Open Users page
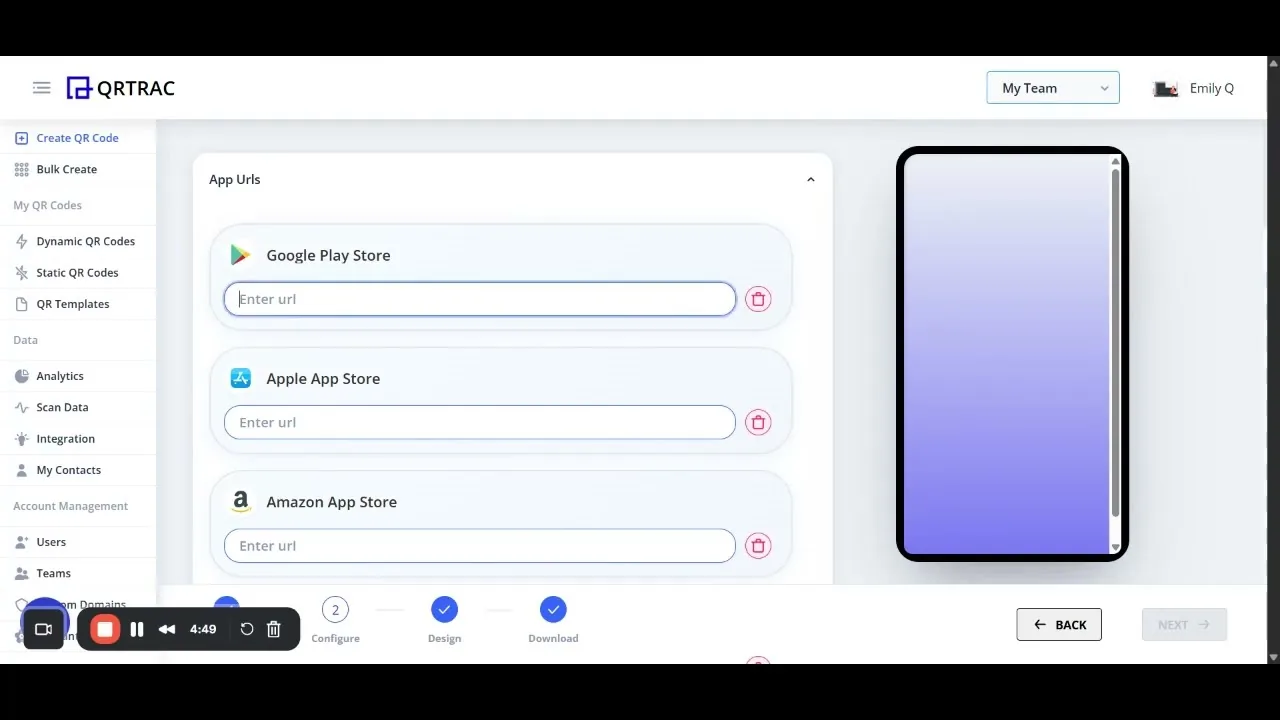Viewport: 1280px width, 720px height. pyautogui.click(x=51, y=542)
